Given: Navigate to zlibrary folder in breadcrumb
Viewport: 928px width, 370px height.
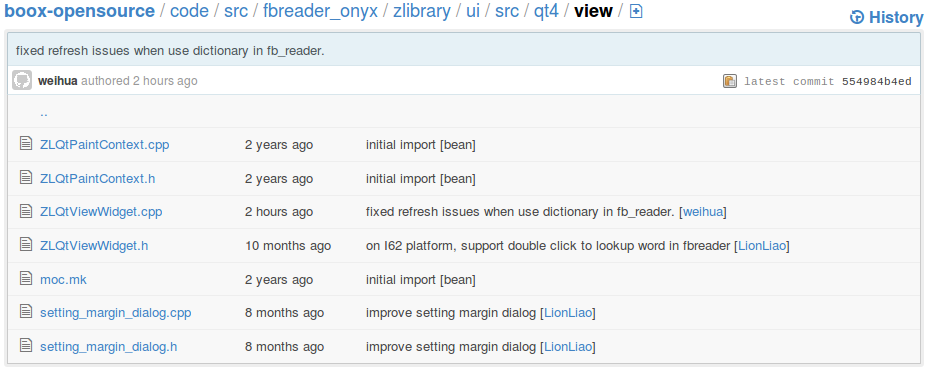Looking at the screenshot, I should (x=421, y=11).
